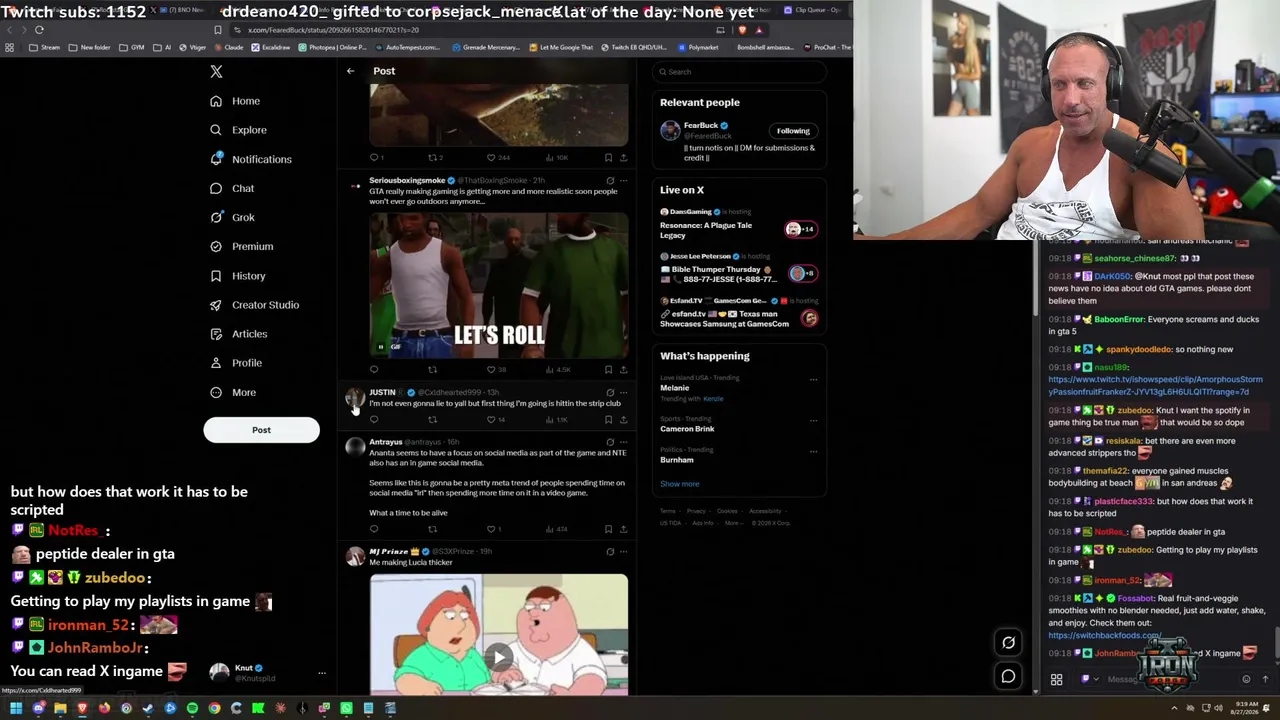This screenshot has height=720, width=1280.
Task: Open more options for Melanie trend
Action: coord(813,380)
